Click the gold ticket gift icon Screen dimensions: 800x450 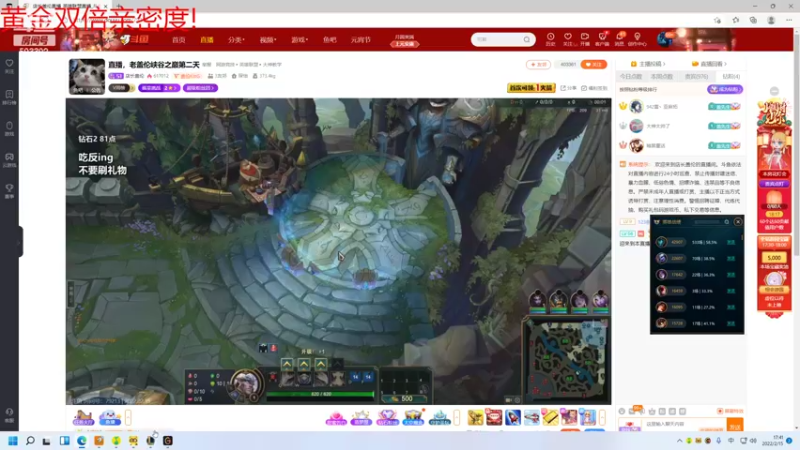(551, 417)
